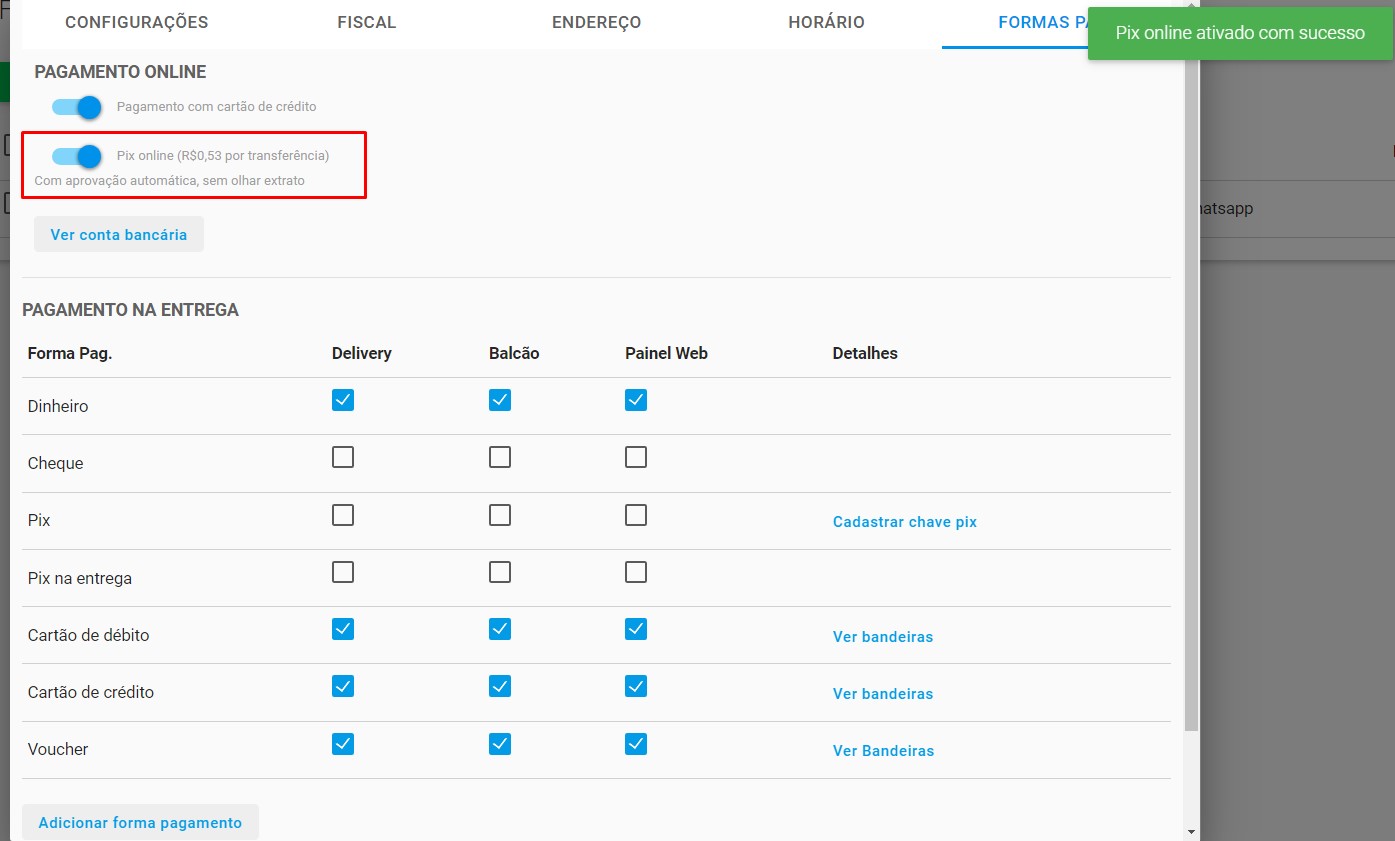Go to the Endereço tab
Screen dimensions: 1395x841
[596, 22]
